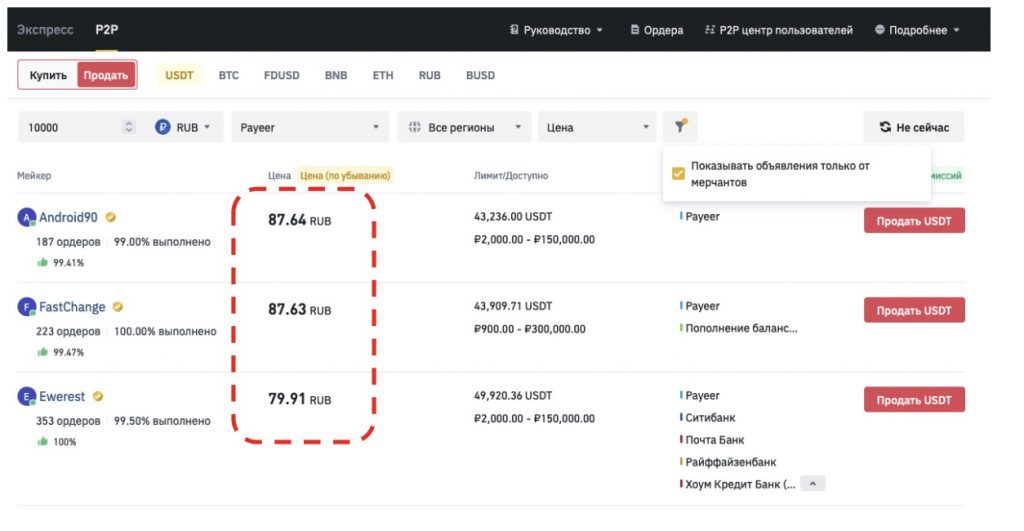The image size is (1024, 531).
Task: Open the Все регионы dropdown
Action: pyautogui.click(x=464, y=127)
